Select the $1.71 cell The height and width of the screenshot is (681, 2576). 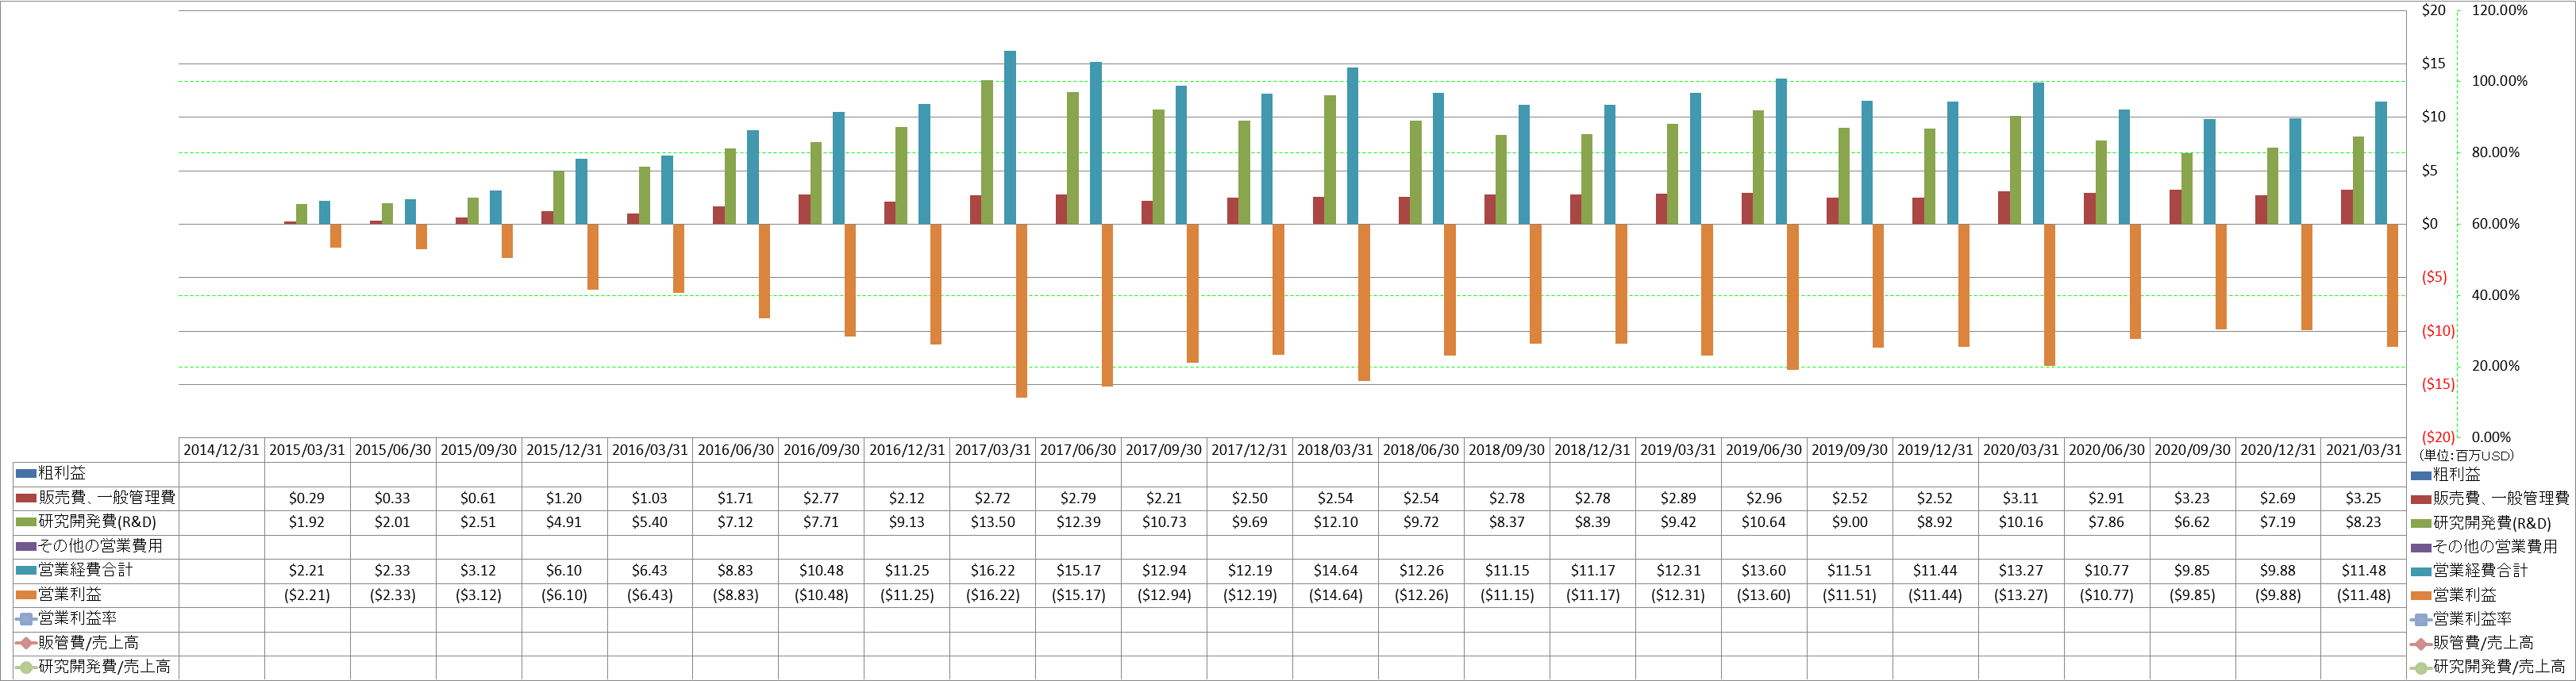point(736,498)
